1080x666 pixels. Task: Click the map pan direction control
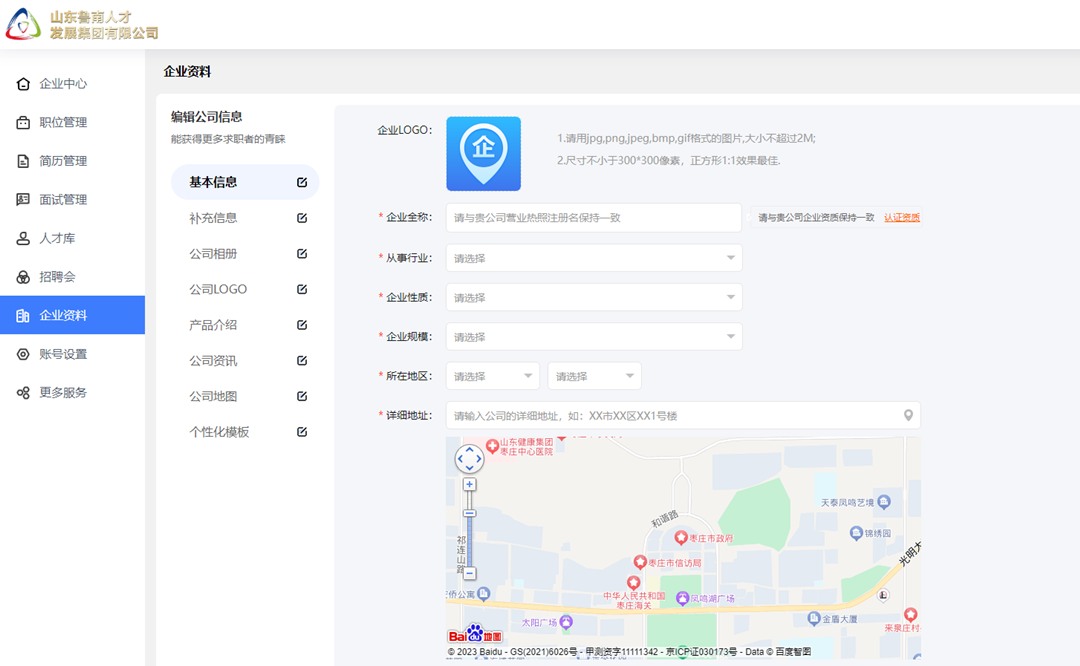[469, 459]
